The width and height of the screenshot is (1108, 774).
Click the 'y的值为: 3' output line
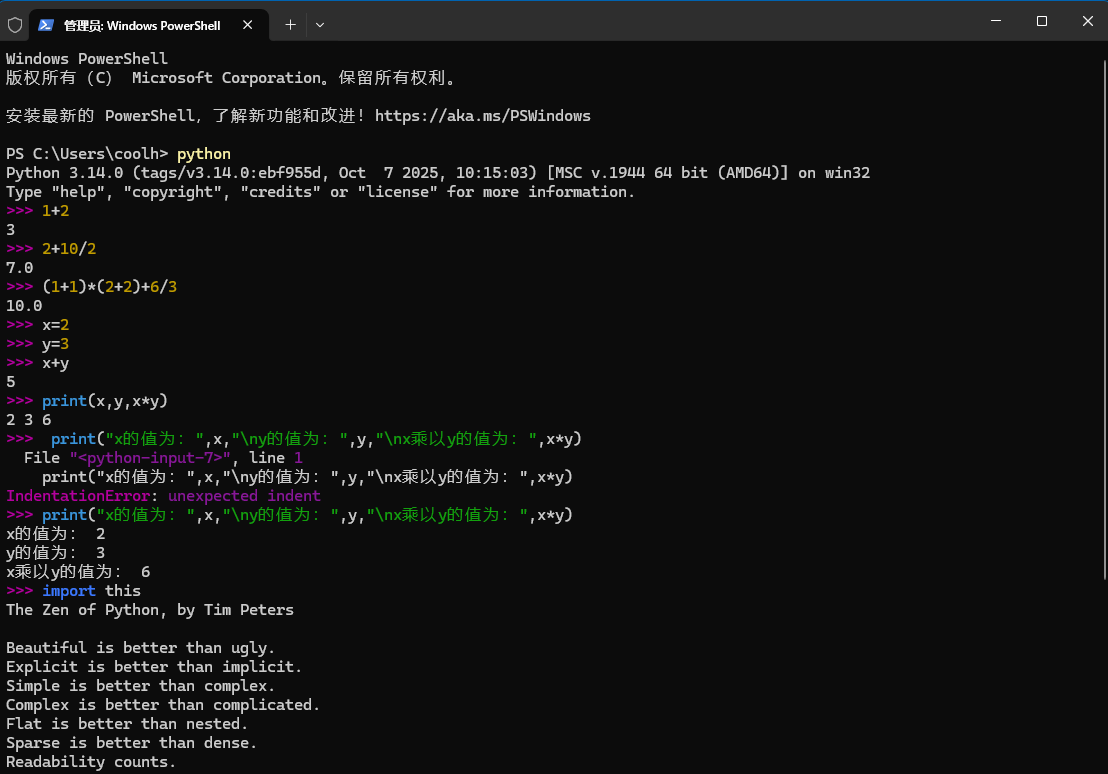tap(56, 553)
